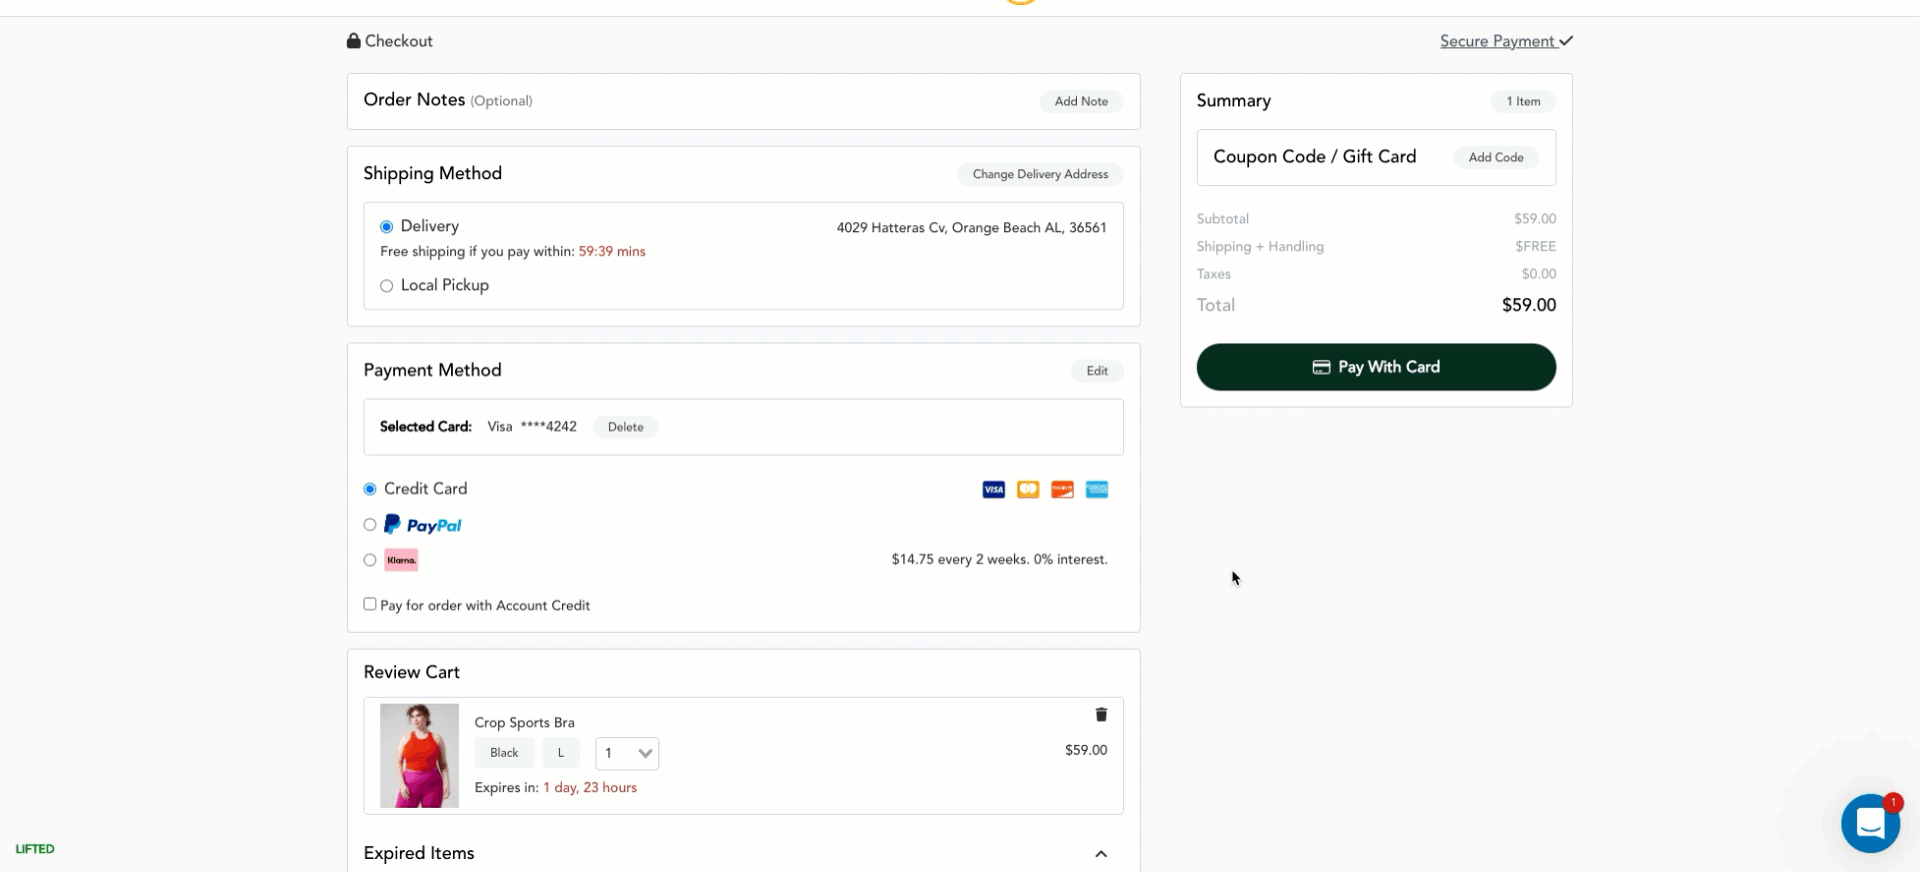1920x872 pixels.
Task: Click Add Code for coupon or gift card
Action: (x=1495, y=157)
